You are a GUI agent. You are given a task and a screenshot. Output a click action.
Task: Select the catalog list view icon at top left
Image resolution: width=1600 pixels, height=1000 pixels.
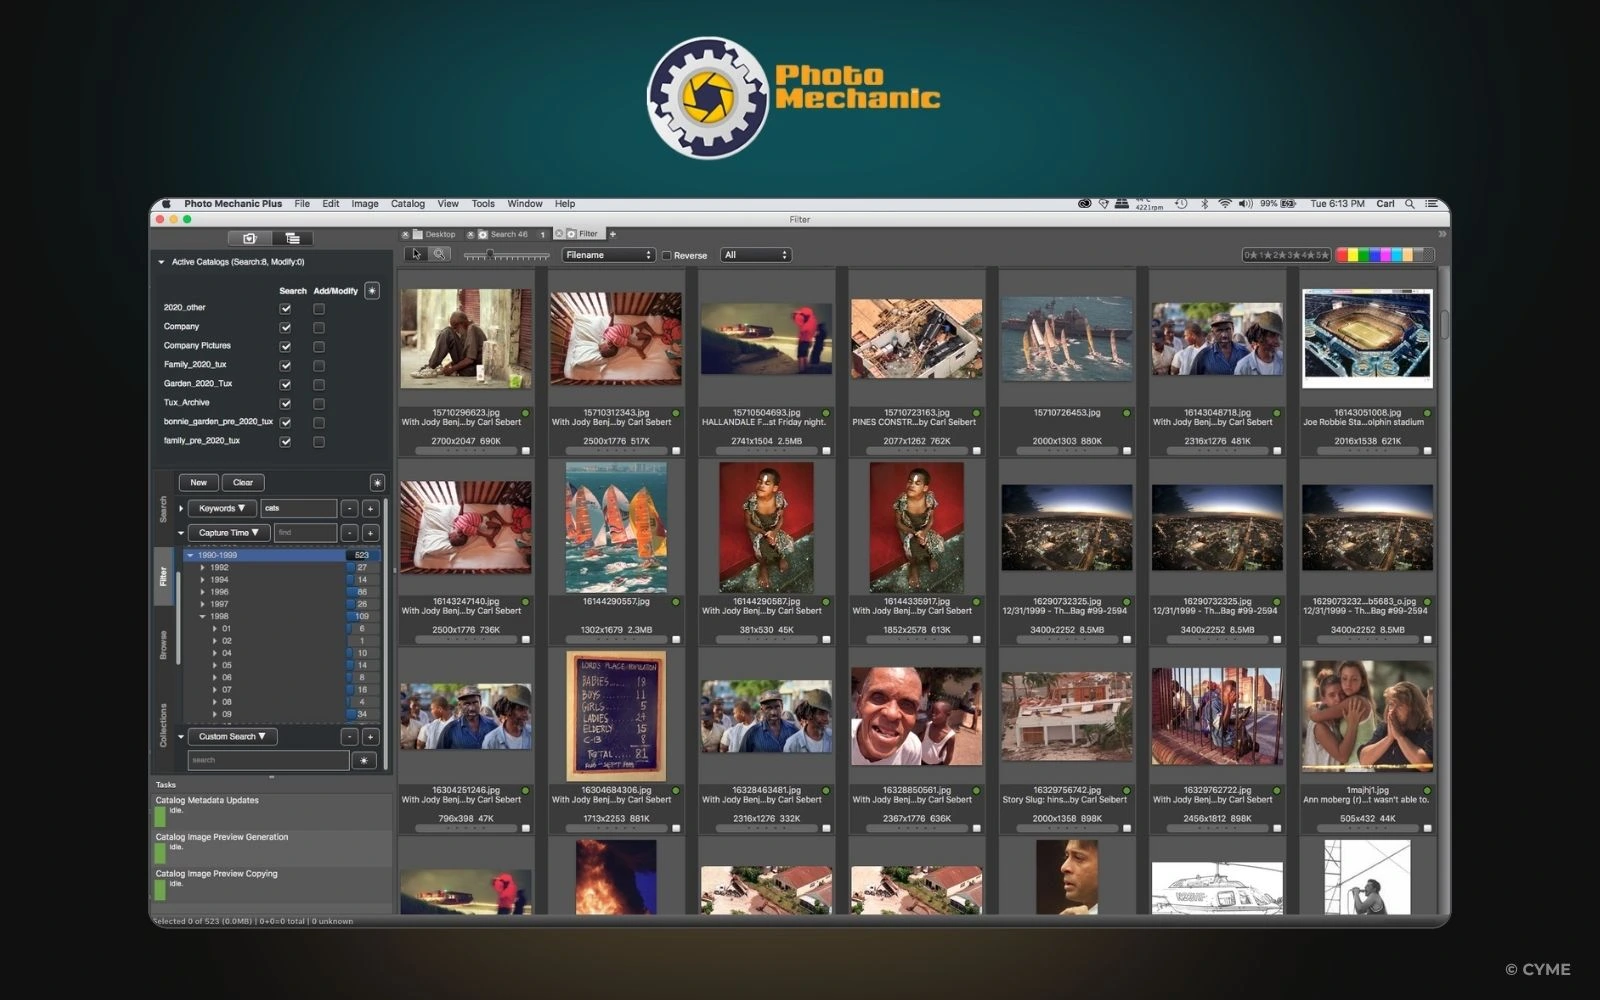pos(293,238)
